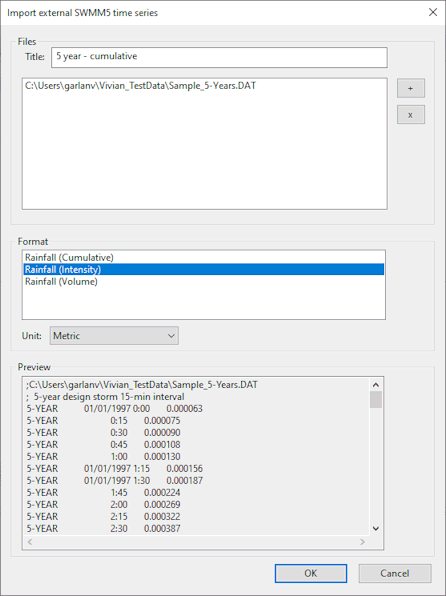Click preview row 0:30 with 0.000090

(x=103, y=433)
